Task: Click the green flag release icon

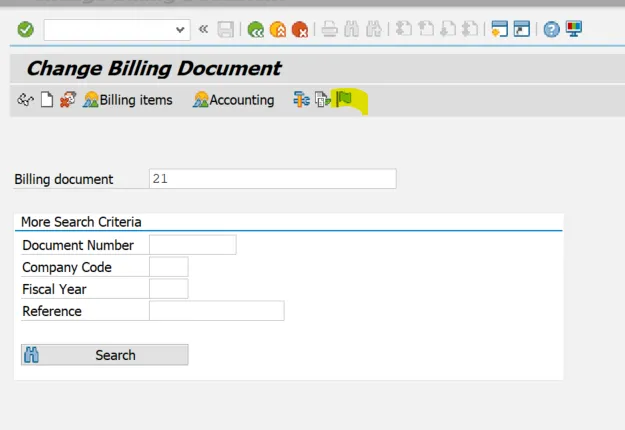Action: click(344, 99)
